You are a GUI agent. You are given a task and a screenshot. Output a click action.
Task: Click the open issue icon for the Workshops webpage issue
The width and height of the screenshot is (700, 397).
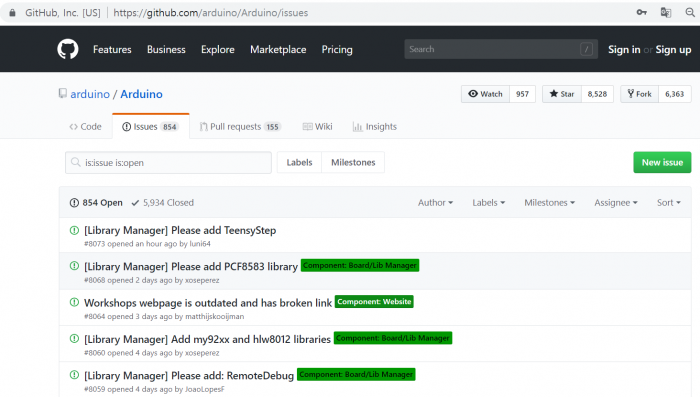pos(75,302)
